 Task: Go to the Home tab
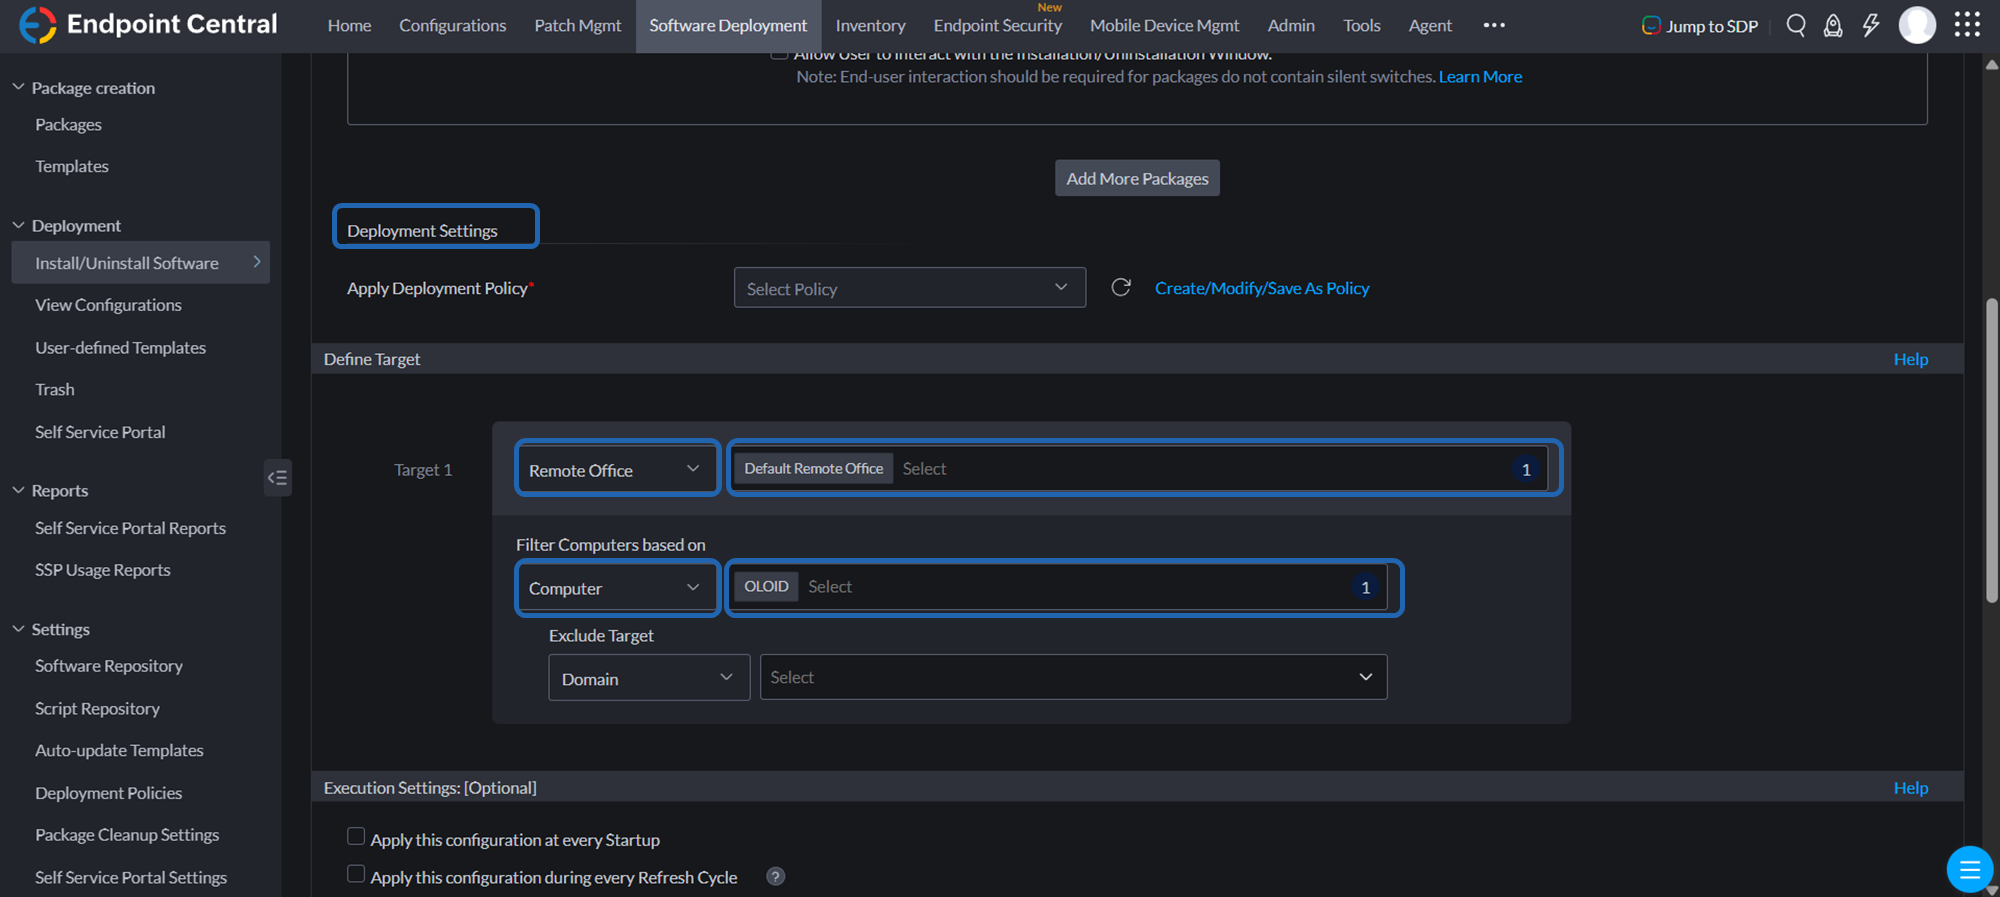[x=349, y=26]
